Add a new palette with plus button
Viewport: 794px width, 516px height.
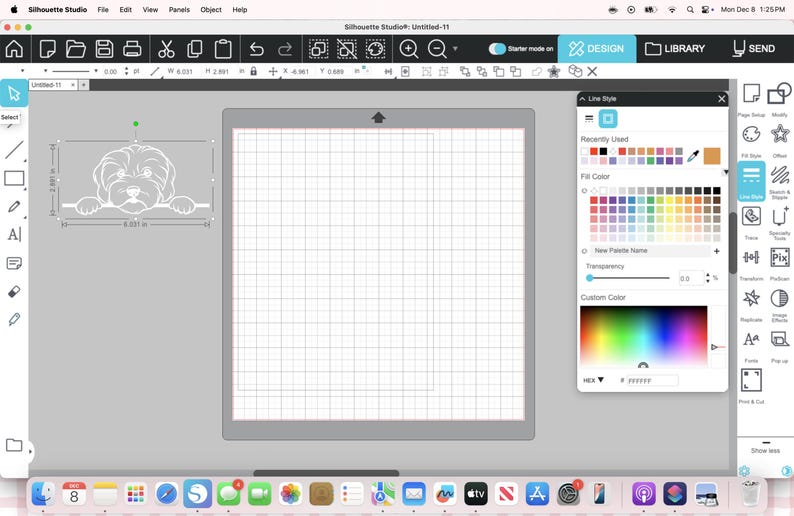717,251
